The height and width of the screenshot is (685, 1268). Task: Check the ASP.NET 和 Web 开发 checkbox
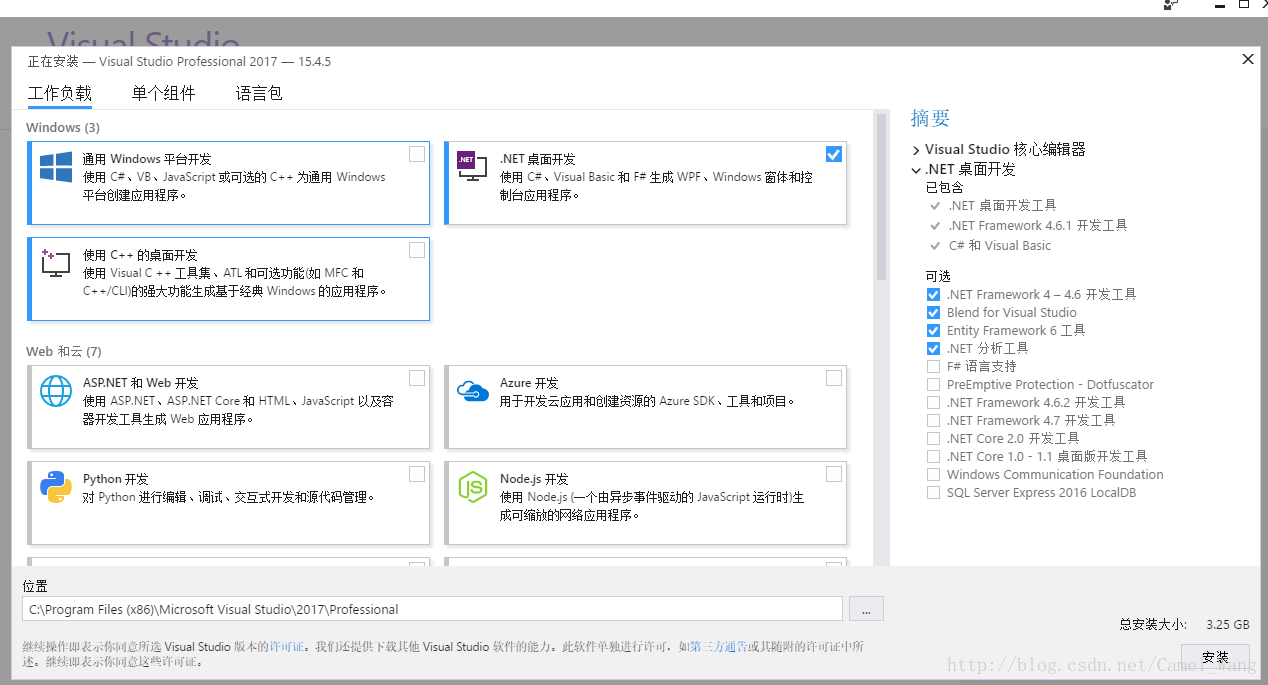point(417,378)
